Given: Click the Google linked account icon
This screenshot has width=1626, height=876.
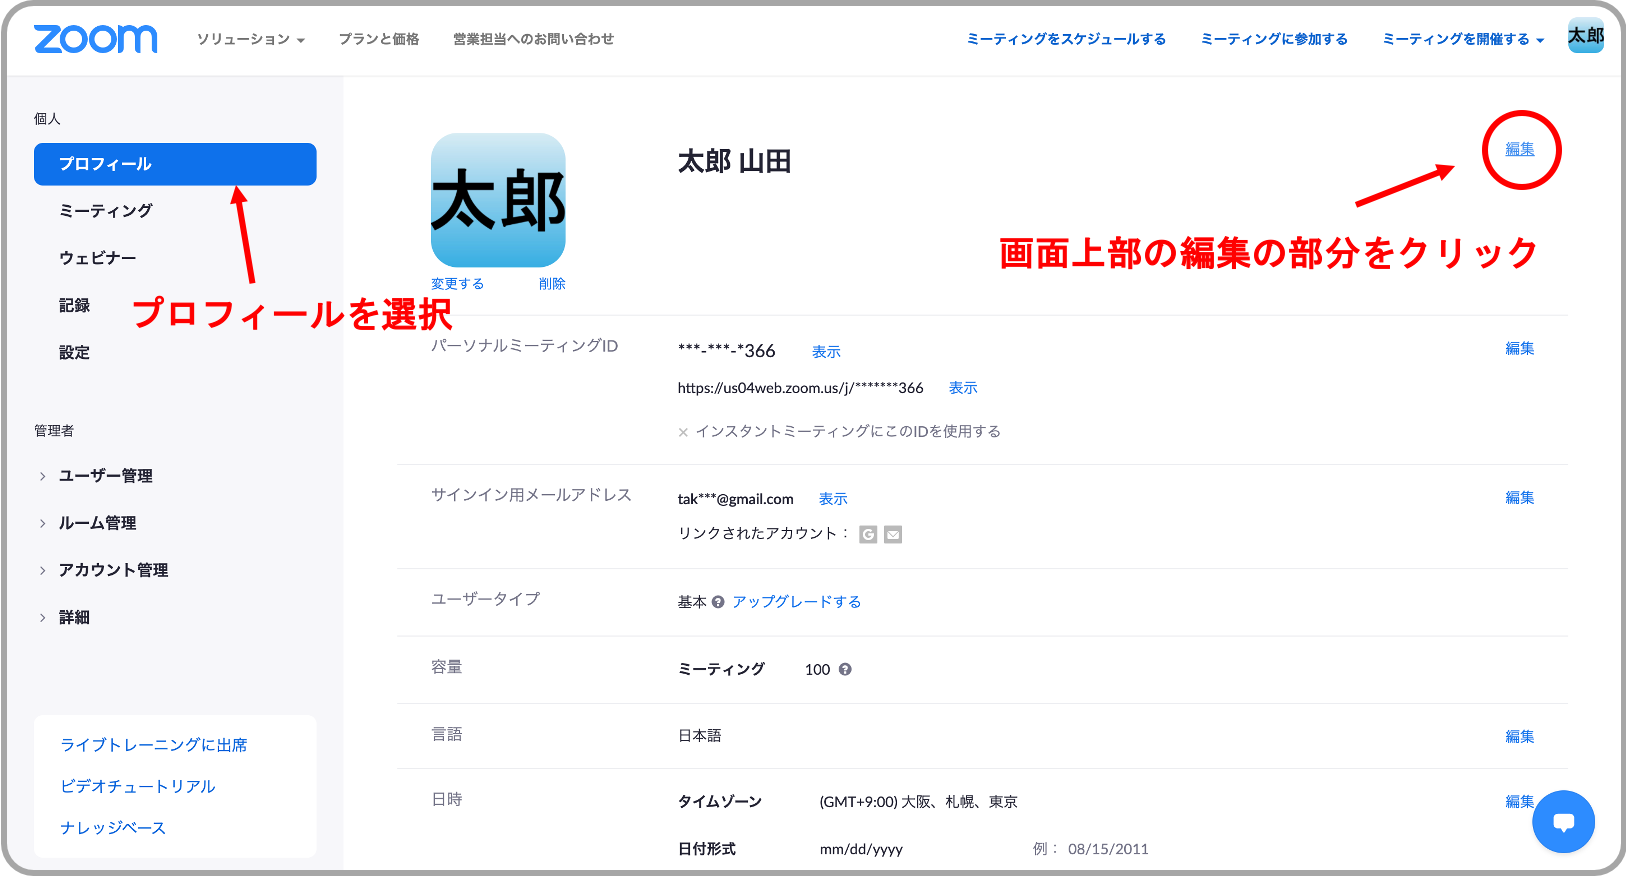Looking at the screenshot, I should point(868,535).
